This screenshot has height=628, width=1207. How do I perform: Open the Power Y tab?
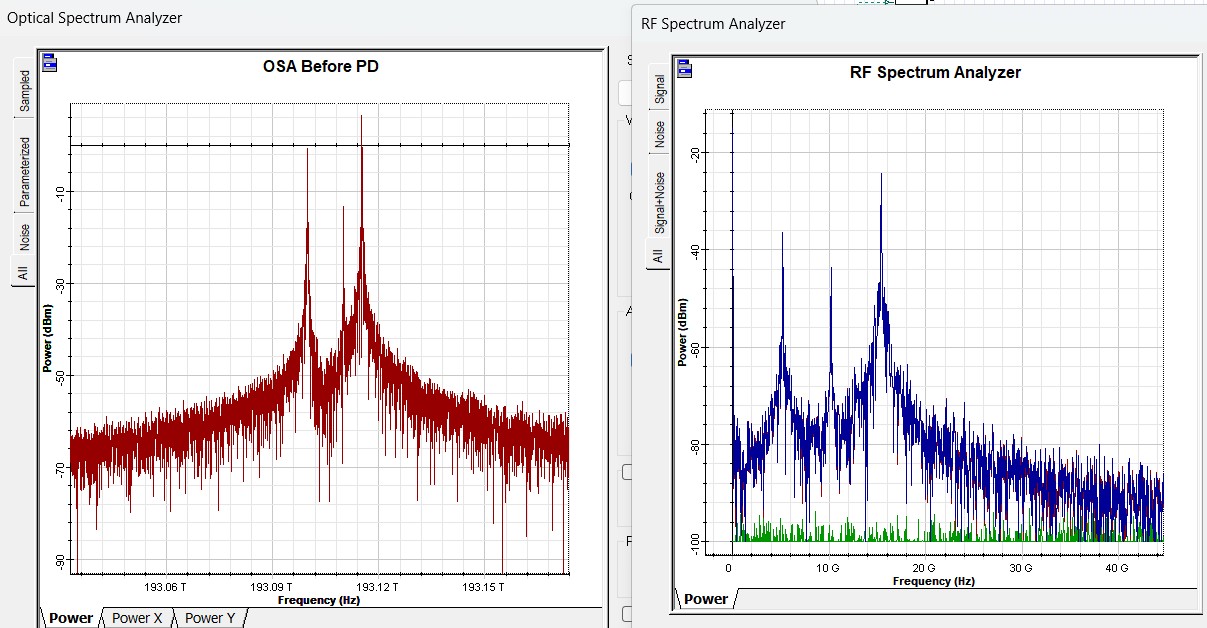click(210, 618)
